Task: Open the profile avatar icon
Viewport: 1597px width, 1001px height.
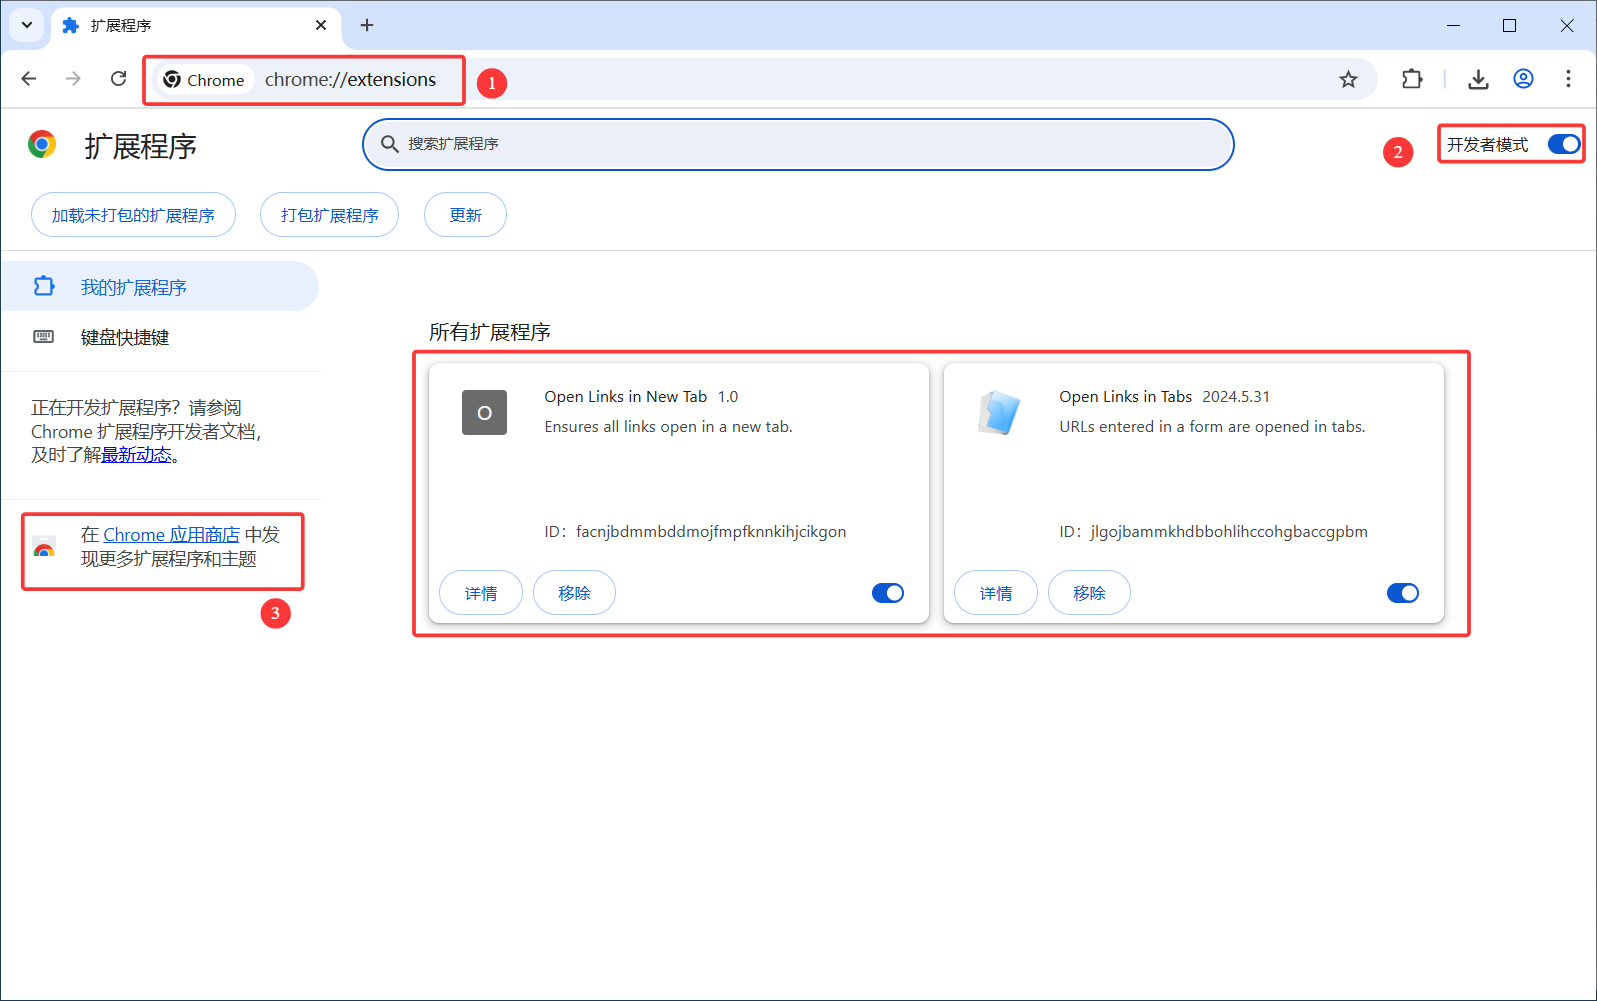Action: 1523,79
